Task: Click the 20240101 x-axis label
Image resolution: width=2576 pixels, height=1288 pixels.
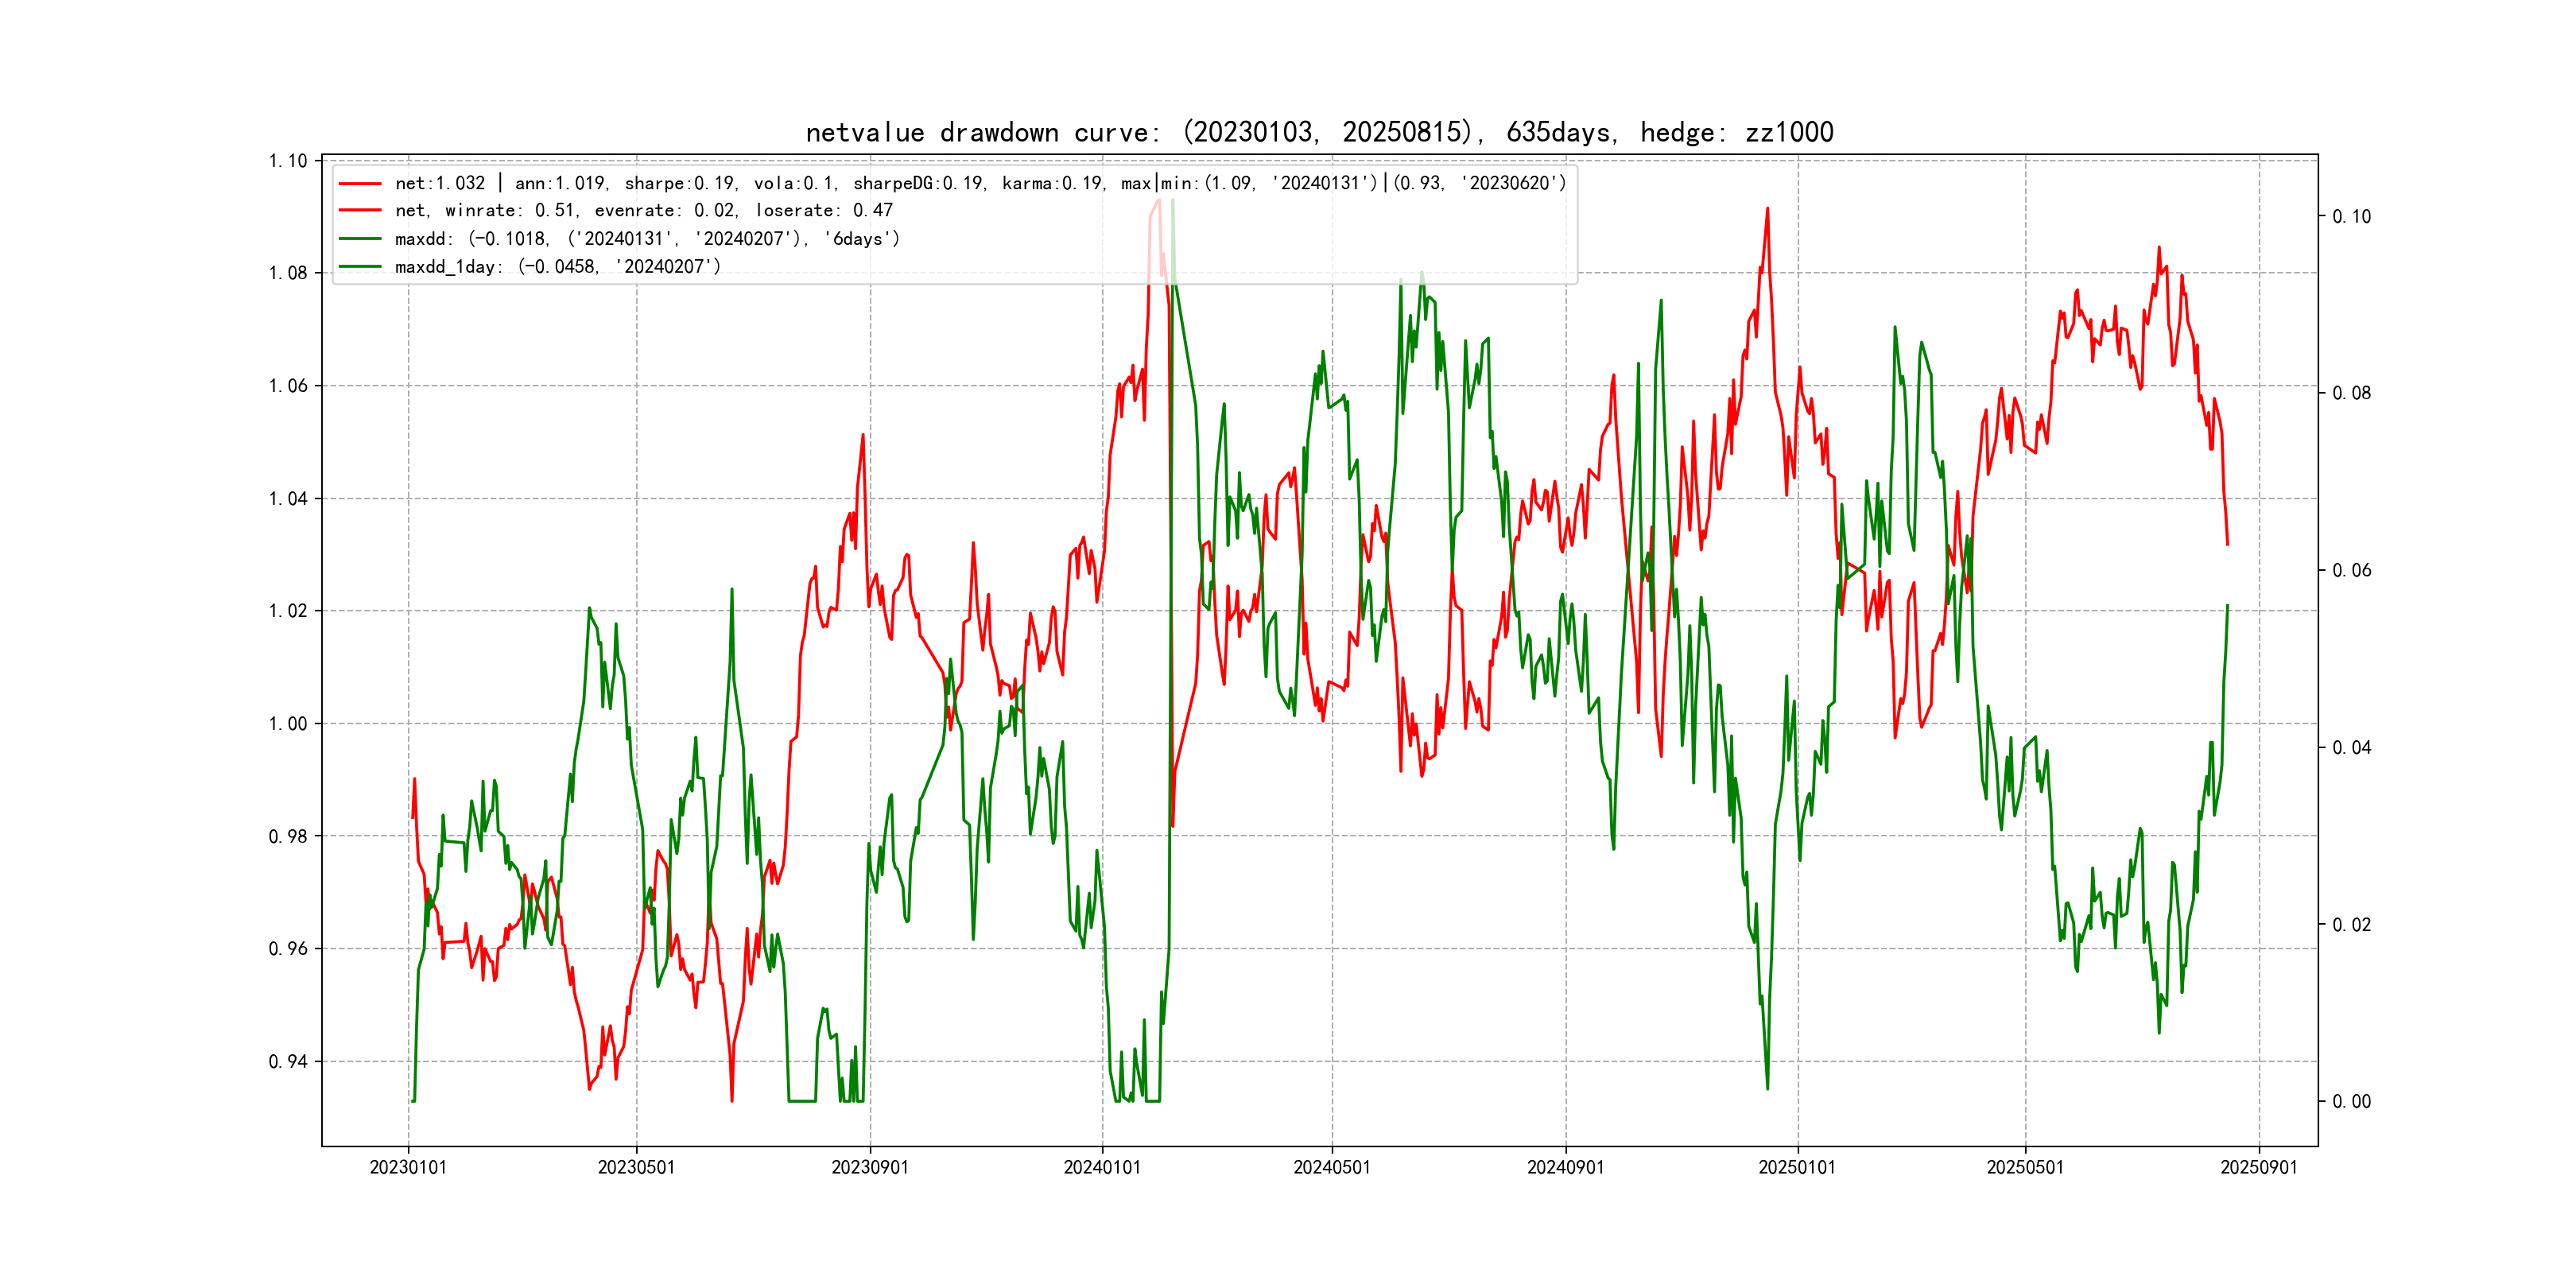Action: pyautogui.click(x=1102, y=1167)
